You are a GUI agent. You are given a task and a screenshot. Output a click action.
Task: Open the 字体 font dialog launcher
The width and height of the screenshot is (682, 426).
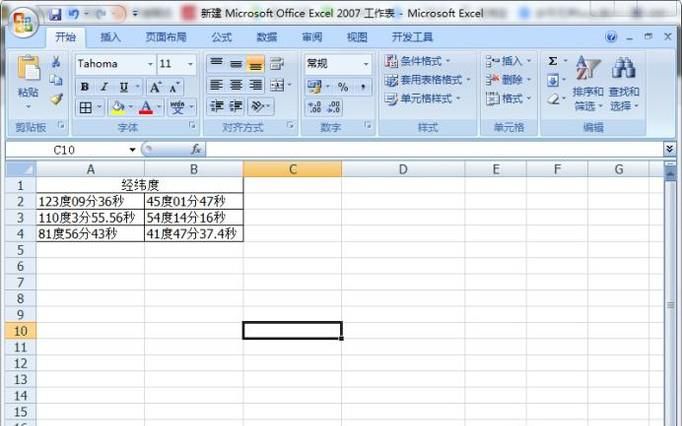tap(192, 125)
